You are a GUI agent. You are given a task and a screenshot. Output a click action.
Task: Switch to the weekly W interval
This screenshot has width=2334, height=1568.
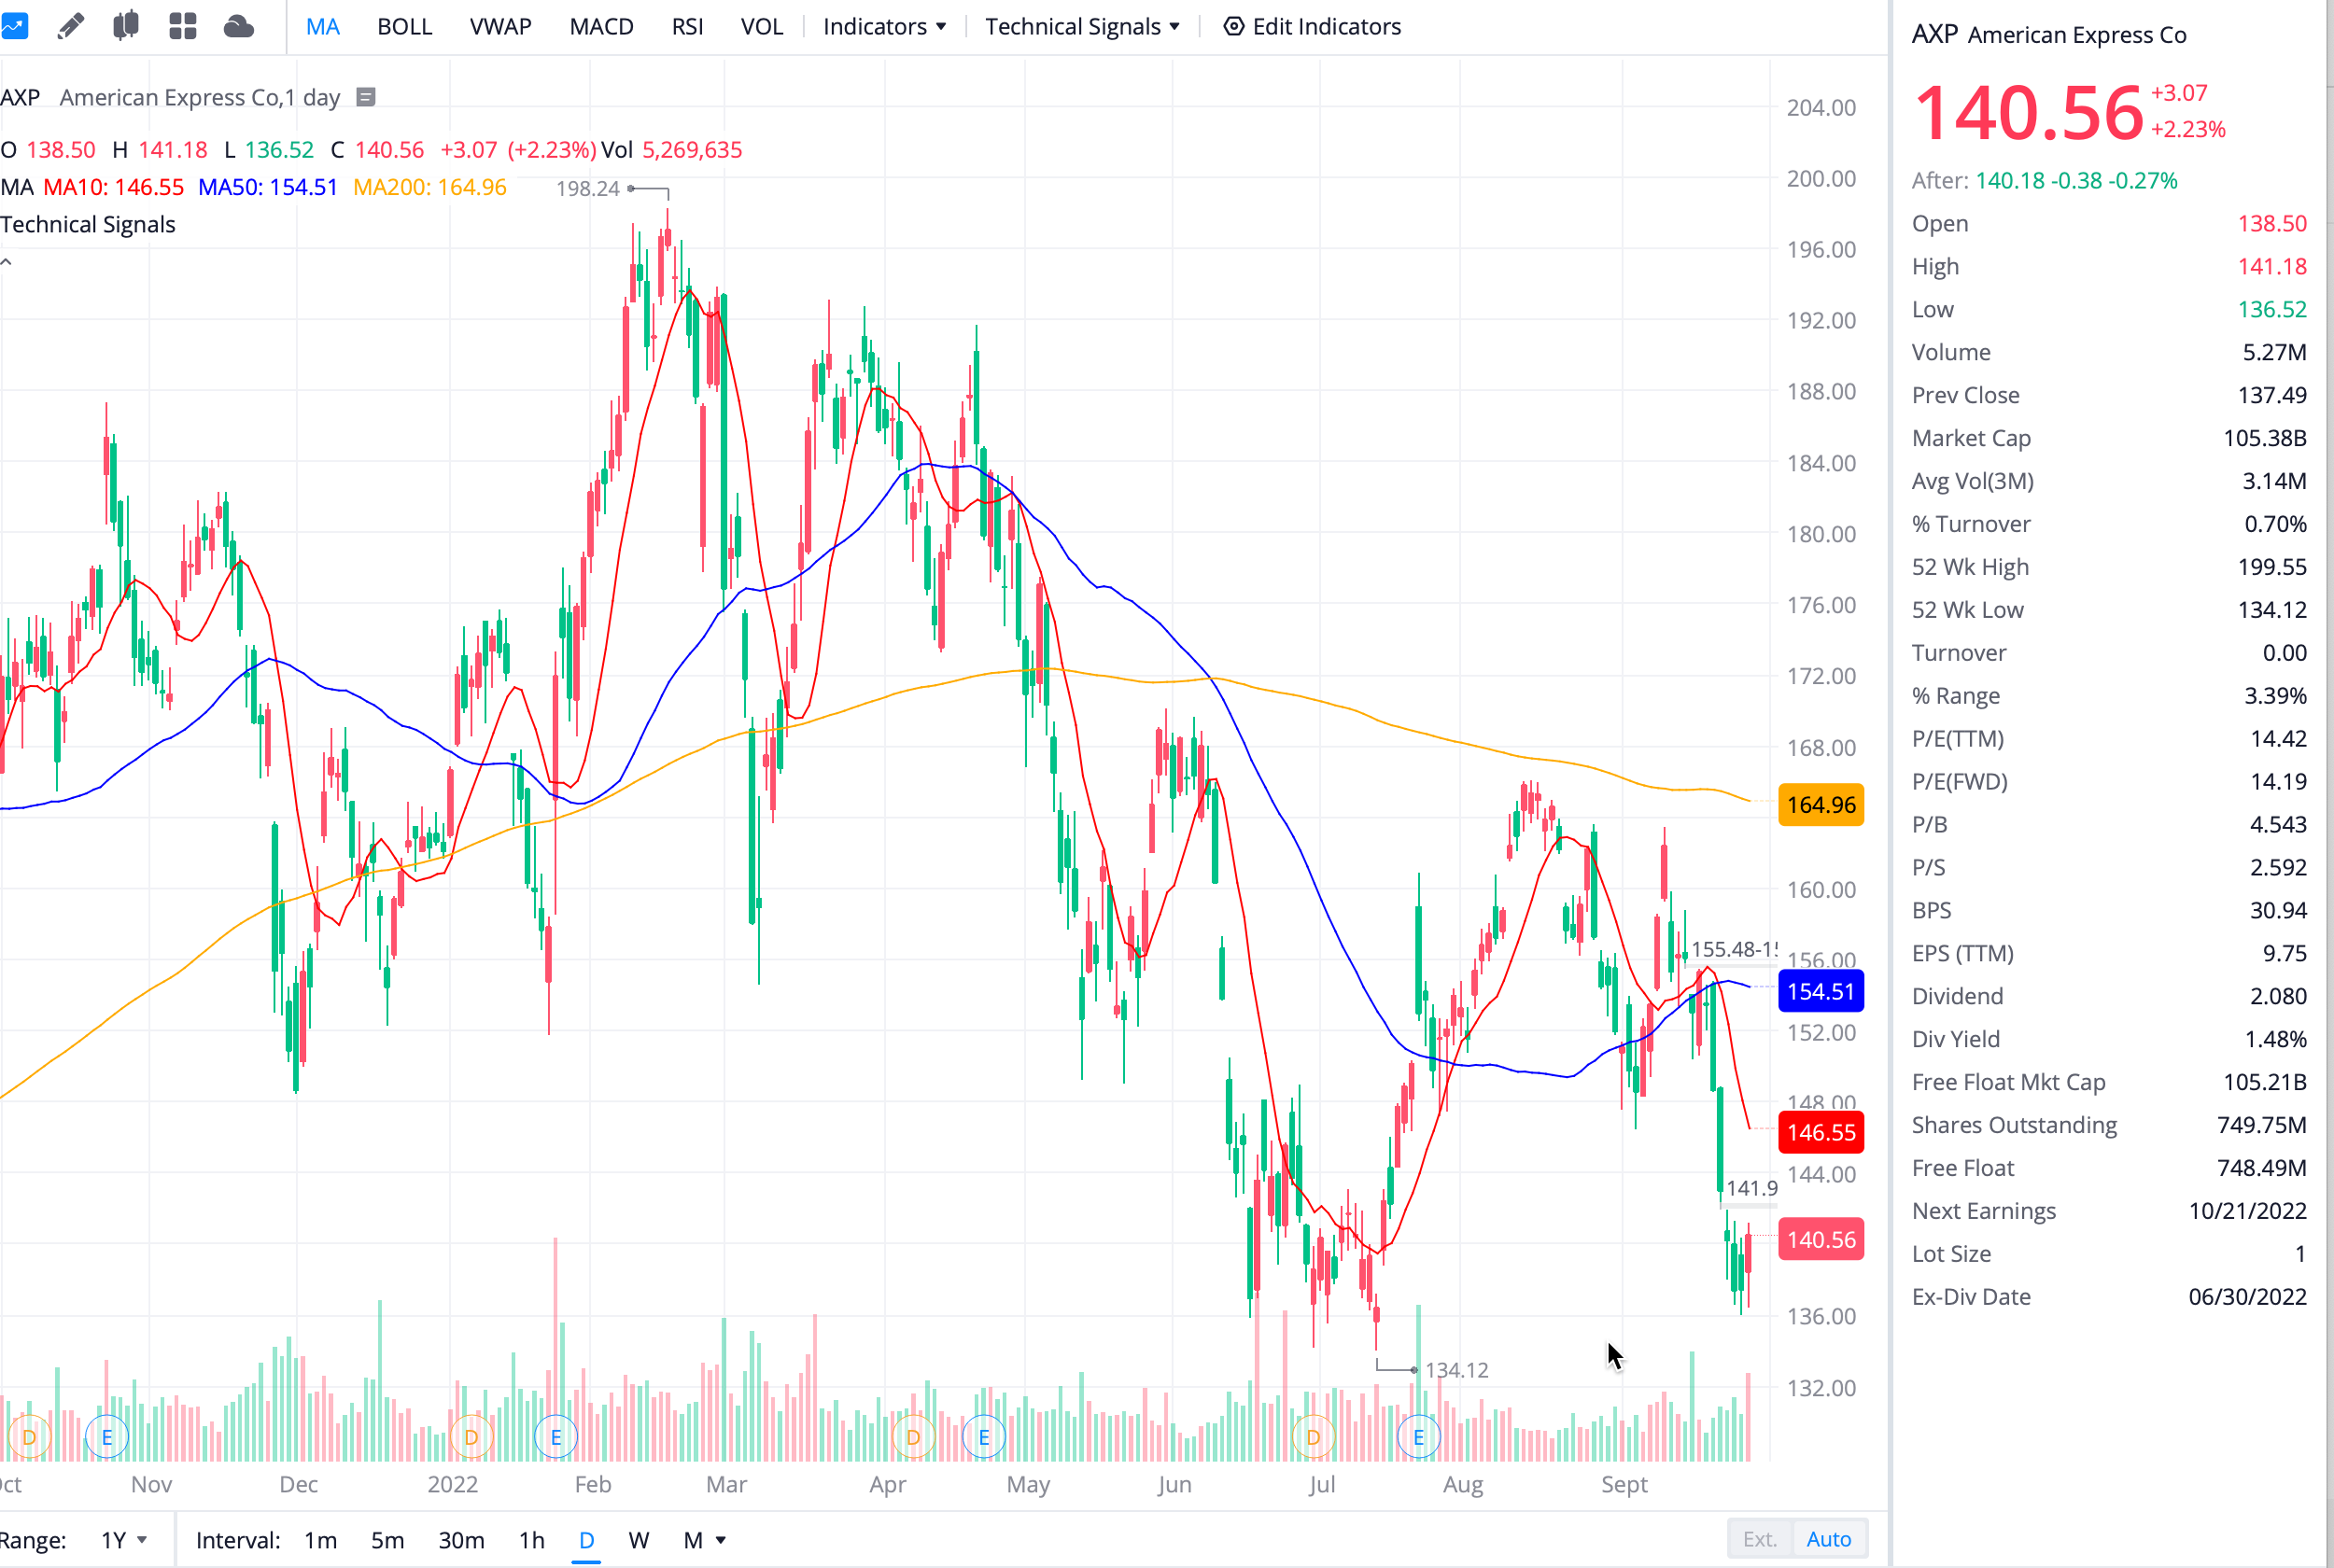click(638, 1540)
